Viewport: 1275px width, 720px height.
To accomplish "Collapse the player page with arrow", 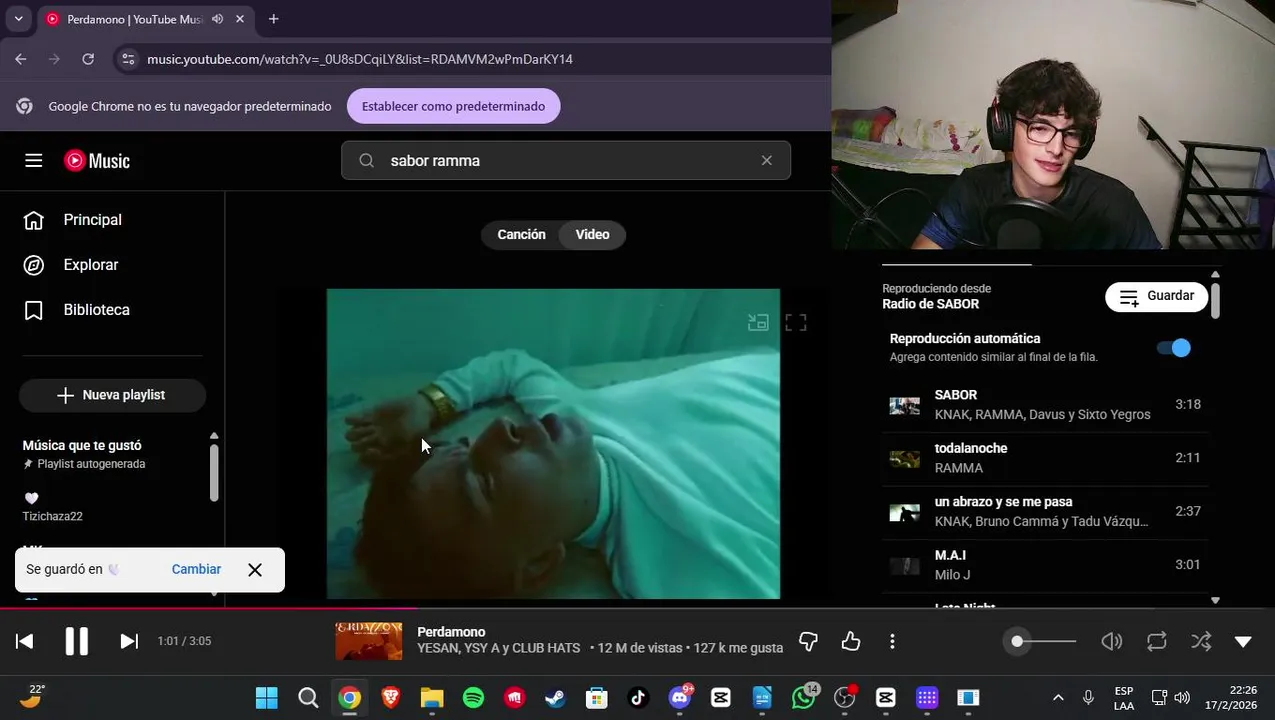I will [x=1243, y=641].
